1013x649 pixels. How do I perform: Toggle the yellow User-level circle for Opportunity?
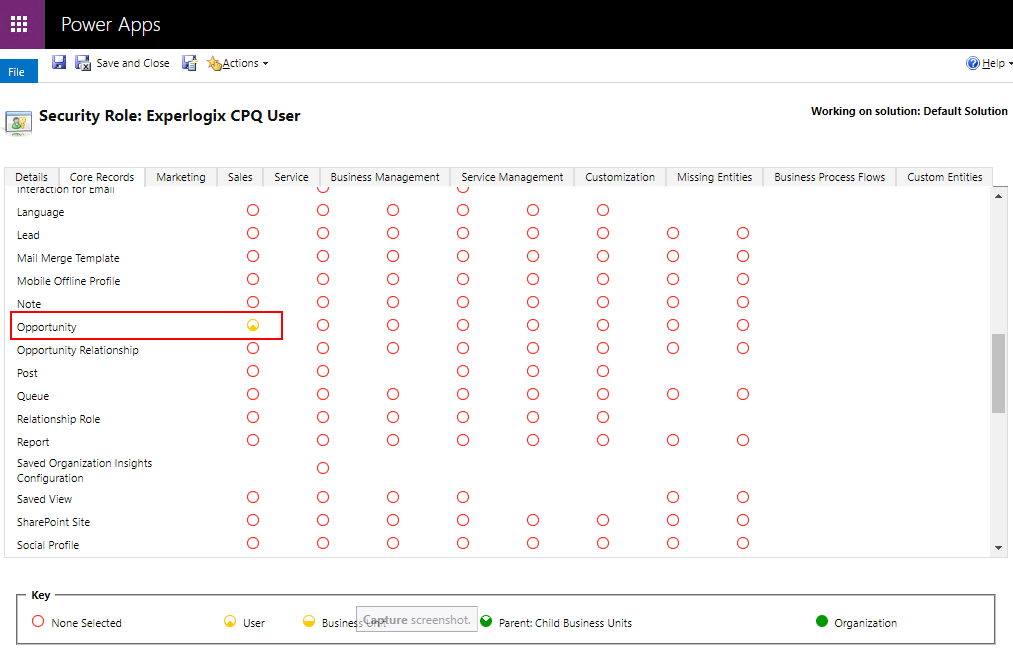[x=253, y=325]
